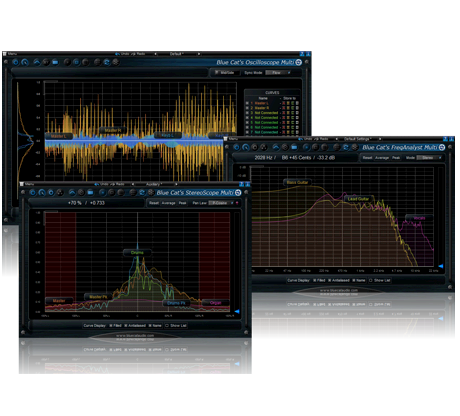Image resolution: width=460 pixels, height=416 pixels.
Task: Toggle the Filled checkbox in StereoScope Multi
Action: coord(111,325)
